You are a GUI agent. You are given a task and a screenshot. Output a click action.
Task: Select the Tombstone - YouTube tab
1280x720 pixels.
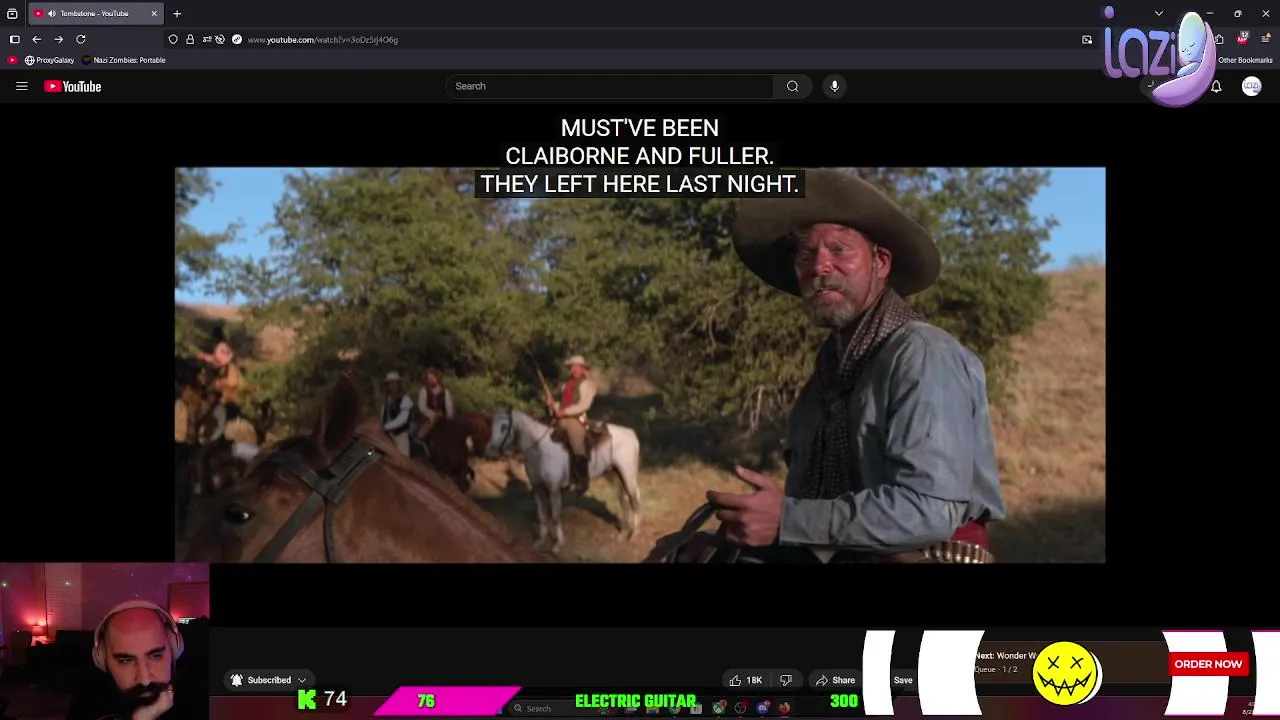coord(96,14)
